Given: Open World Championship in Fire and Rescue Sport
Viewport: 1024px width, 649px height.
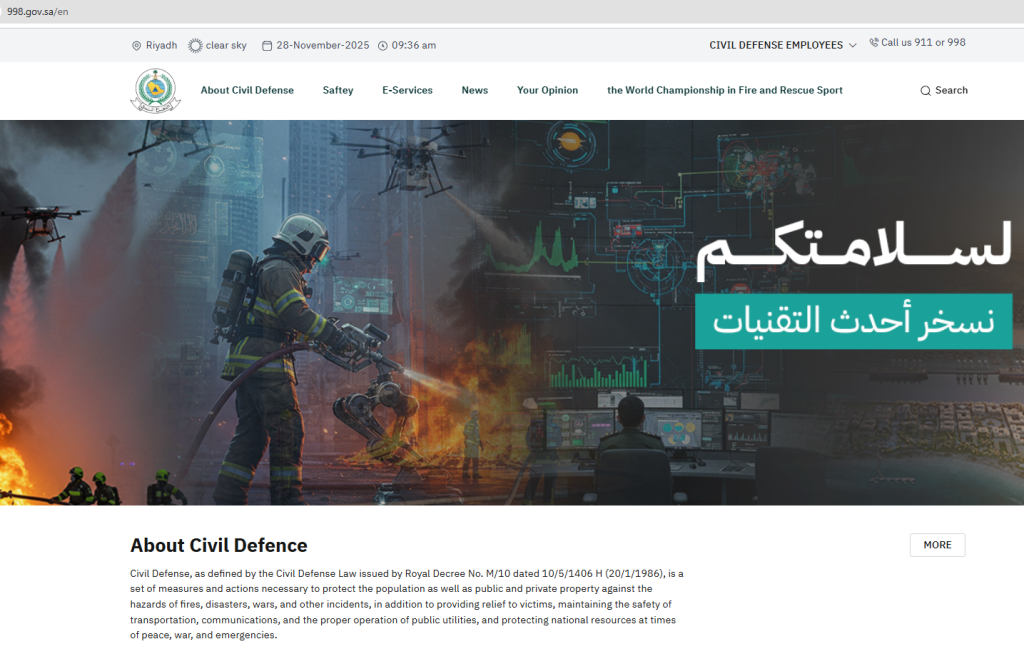Looking at the screenshot, I should [725, 90].
